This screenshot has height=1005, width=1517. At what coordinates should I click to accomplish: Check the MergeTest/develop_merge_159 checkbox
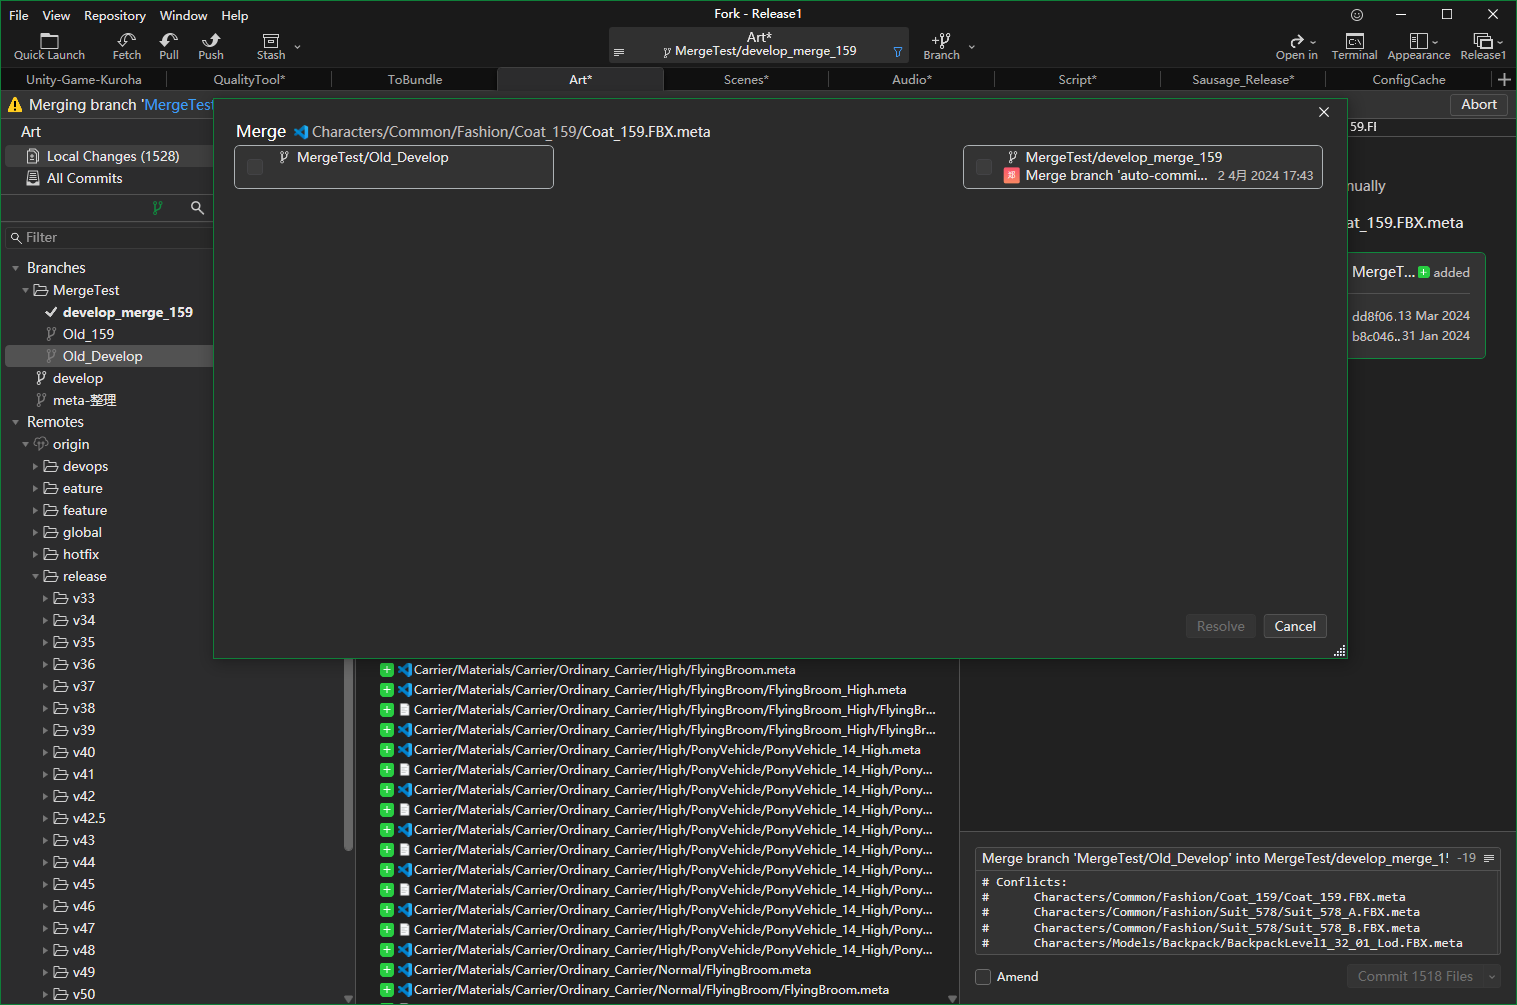[984, 167]
